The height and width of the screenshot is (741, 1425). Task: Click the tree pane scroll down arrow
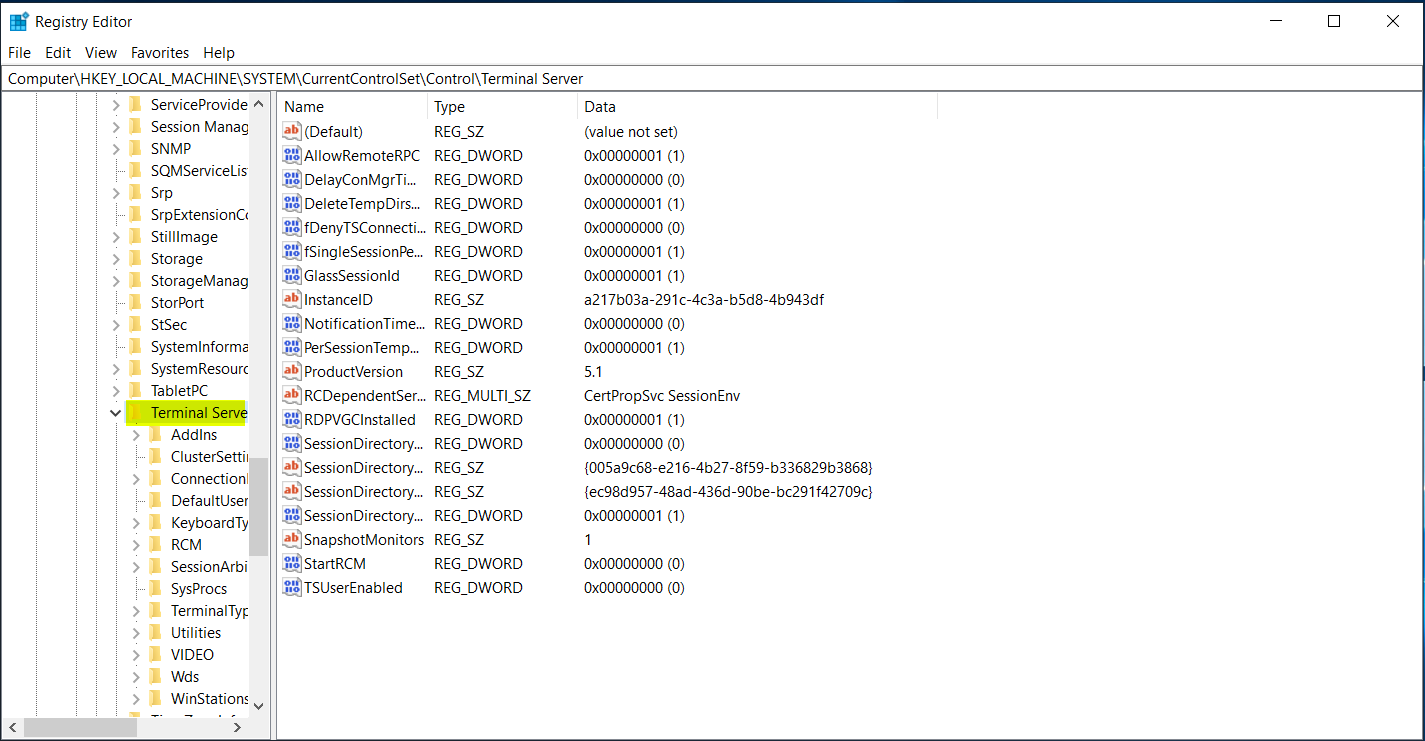point(258,705)
